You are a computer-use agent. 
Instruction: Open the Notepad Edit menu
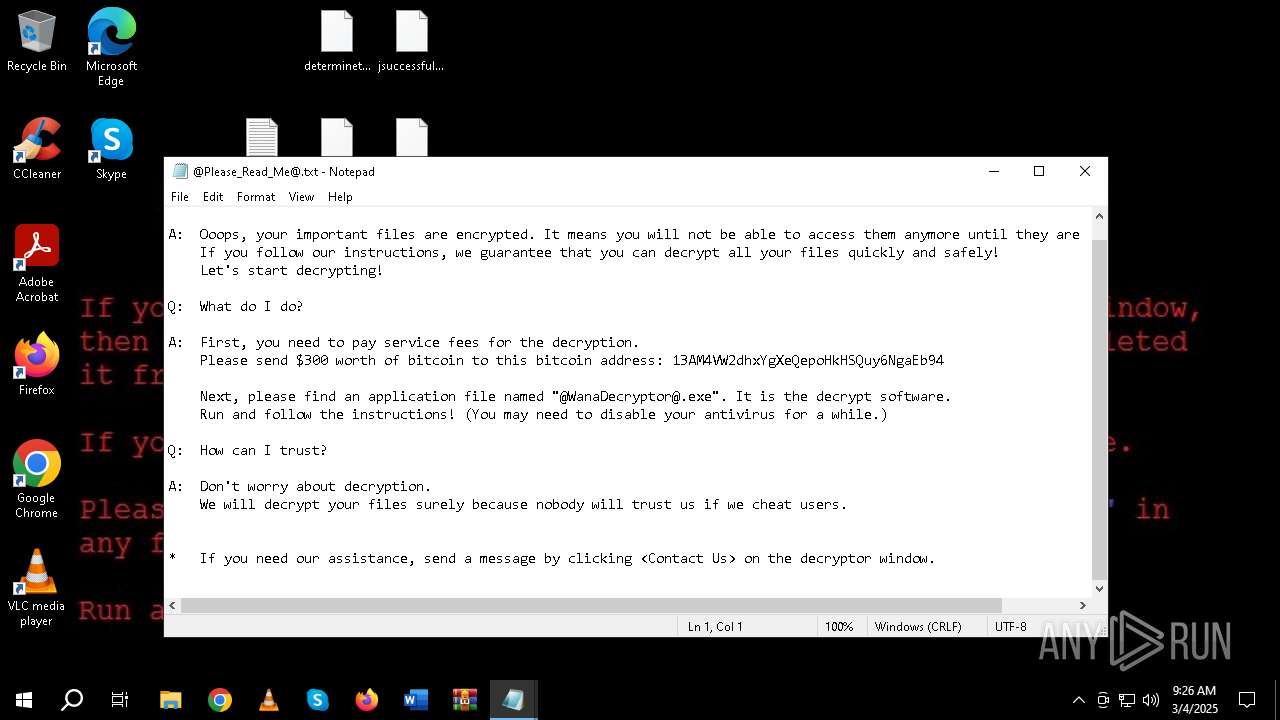coord(213,197)
